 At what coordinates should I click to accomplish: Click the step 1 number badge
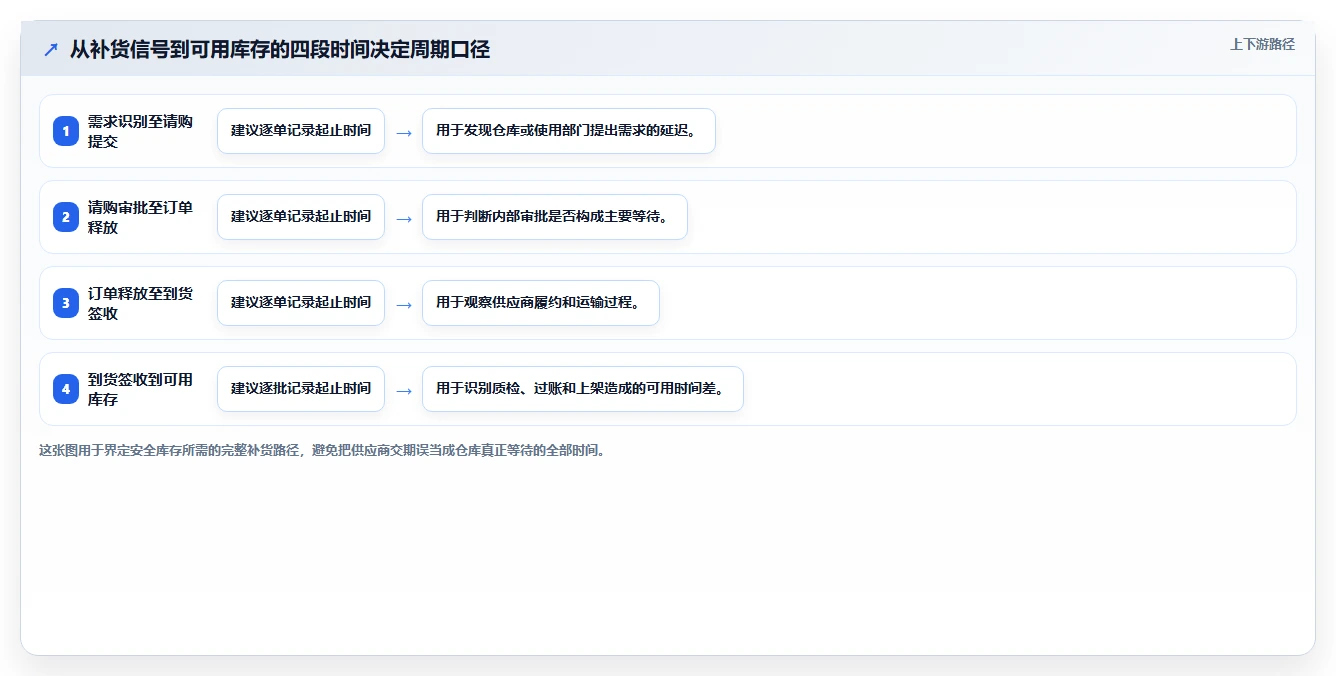66,131
